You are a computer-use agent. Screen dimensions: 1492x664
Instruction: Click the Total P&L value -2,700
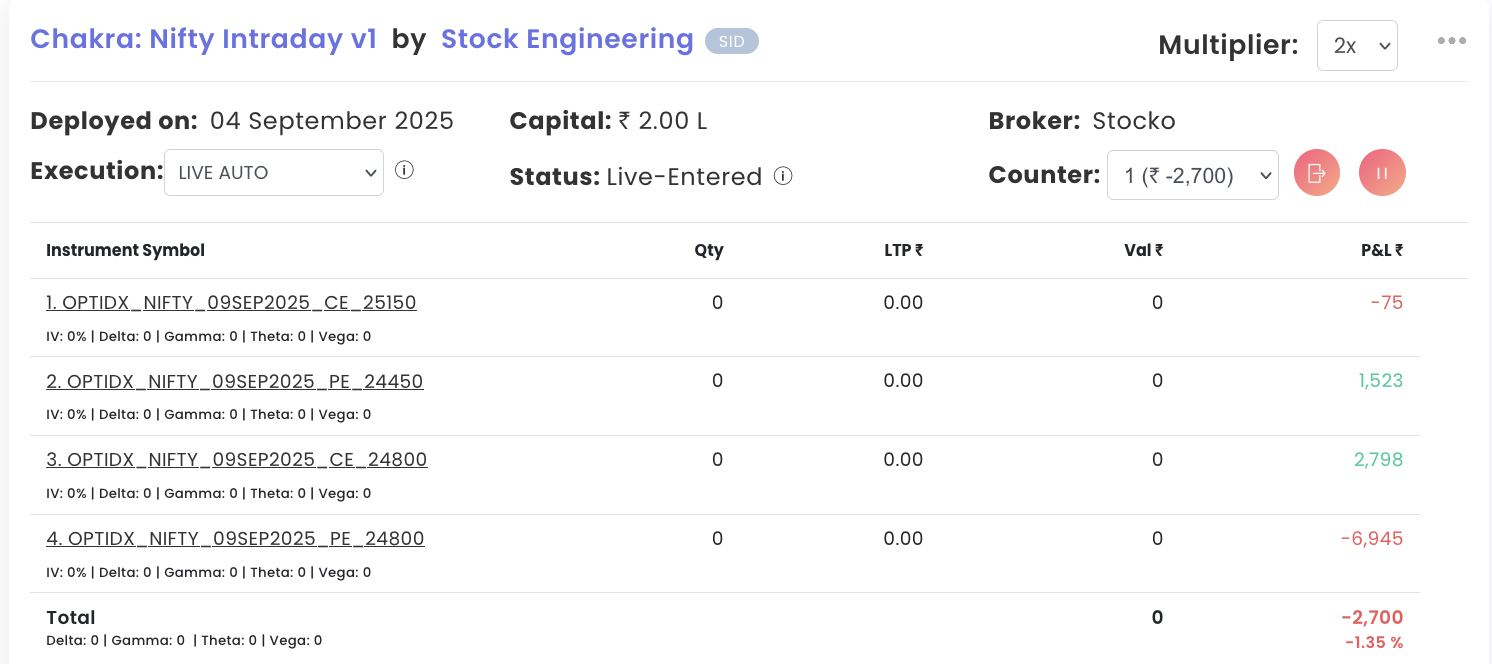click(x=1372, y=617)
